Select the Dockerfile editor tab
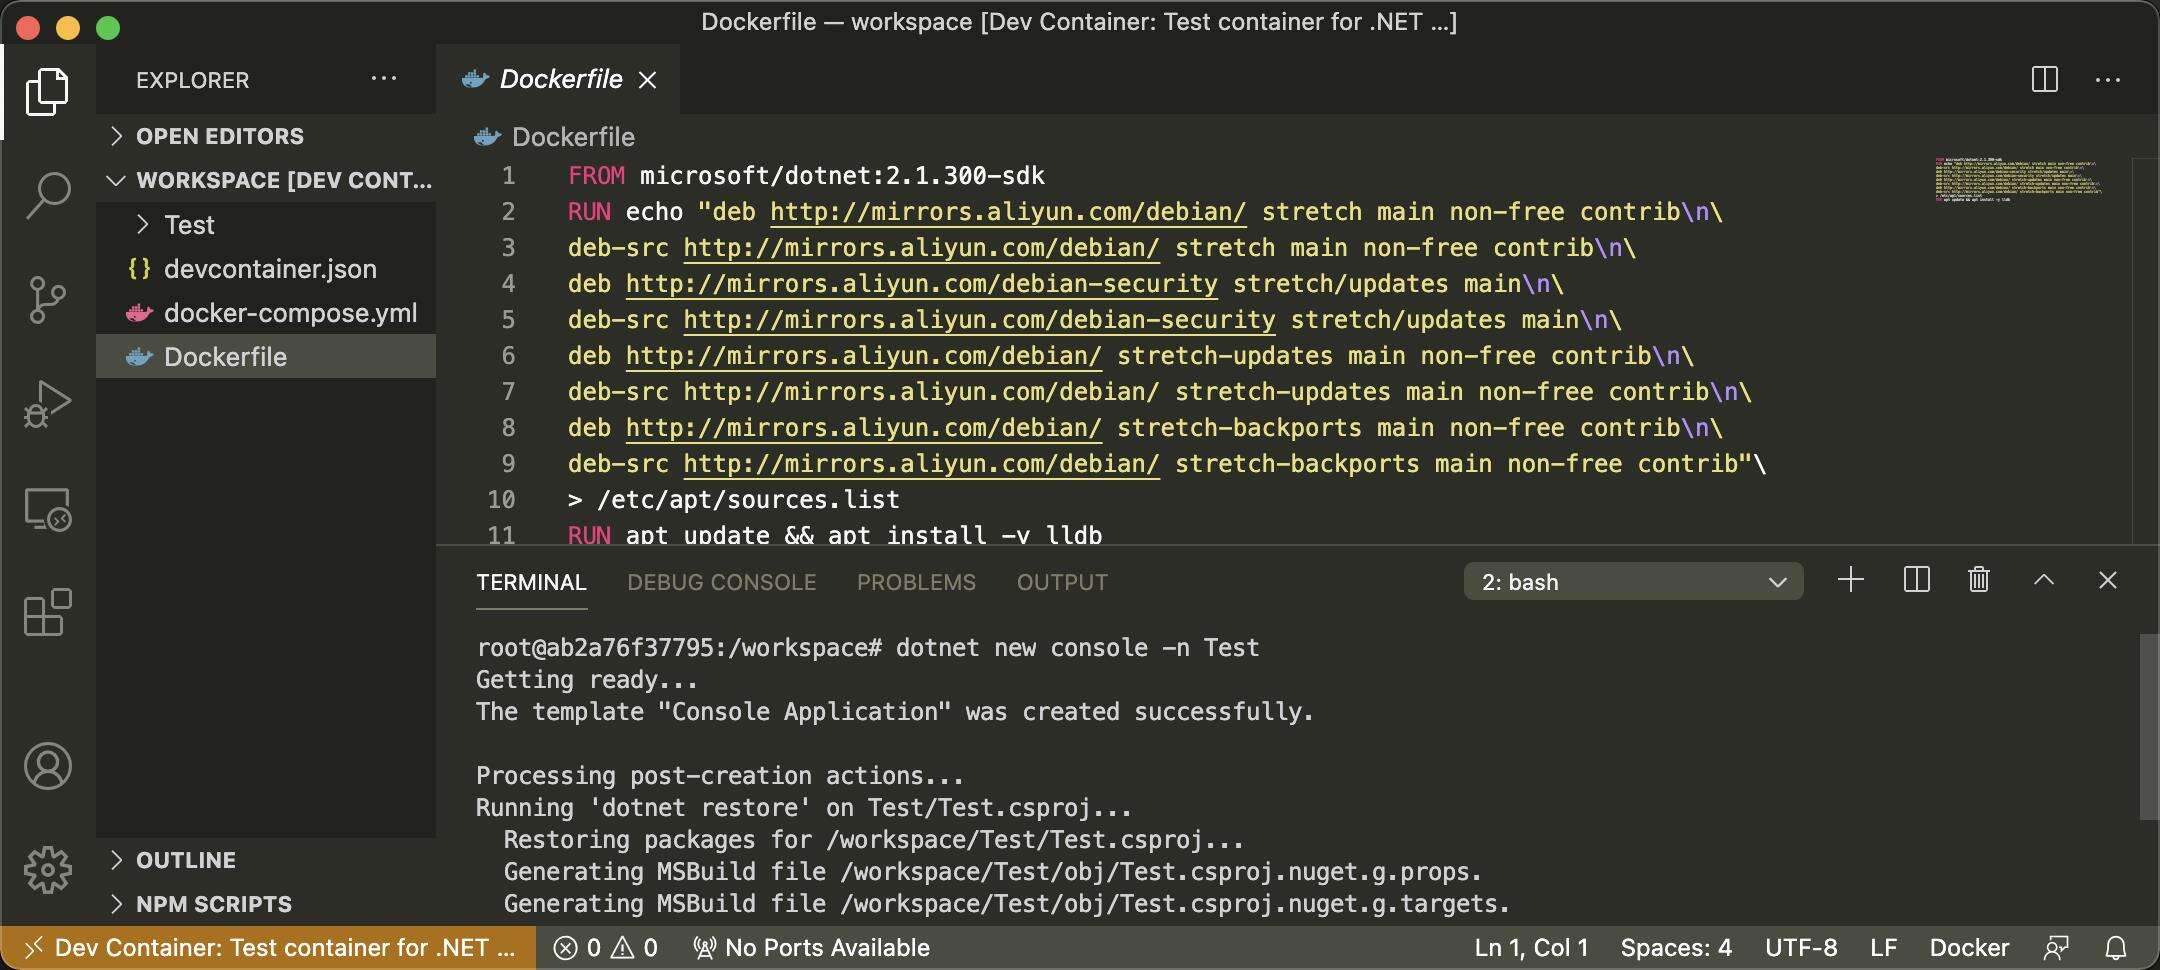2160x970 pixels. pos(558,79)
